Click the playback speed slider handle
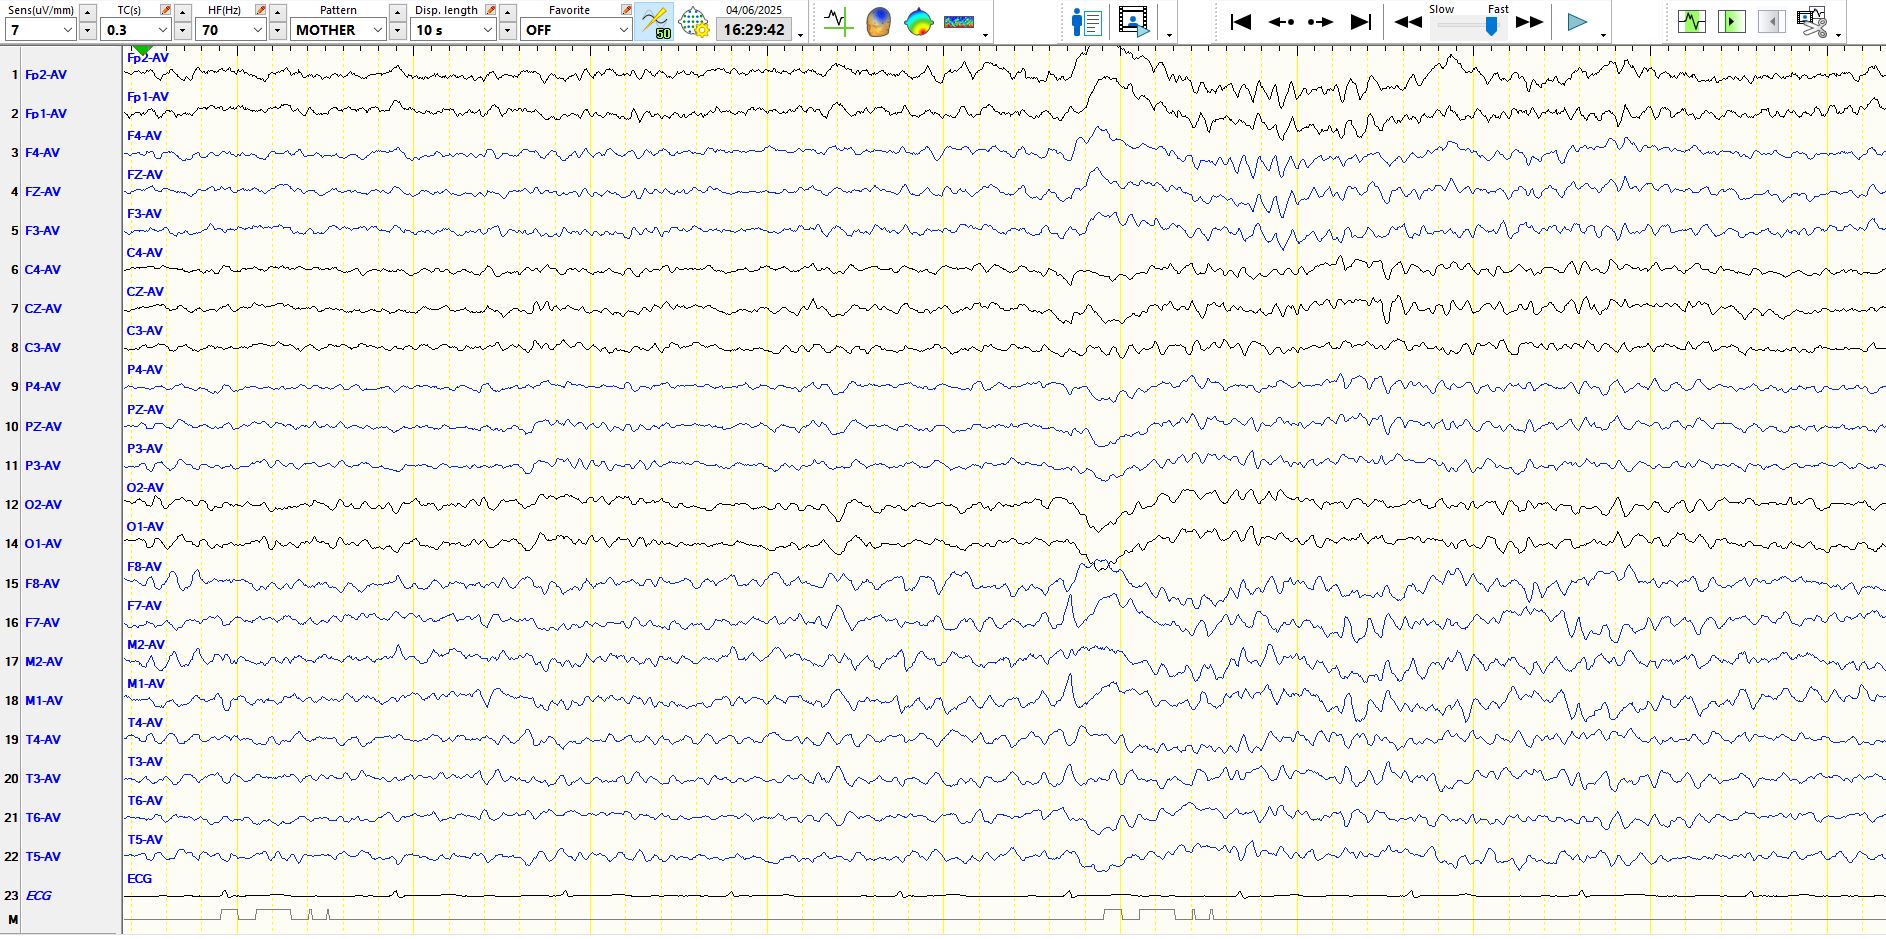Image resolution: width=1886 pixels, height=939 pixels. [1491, 27]
